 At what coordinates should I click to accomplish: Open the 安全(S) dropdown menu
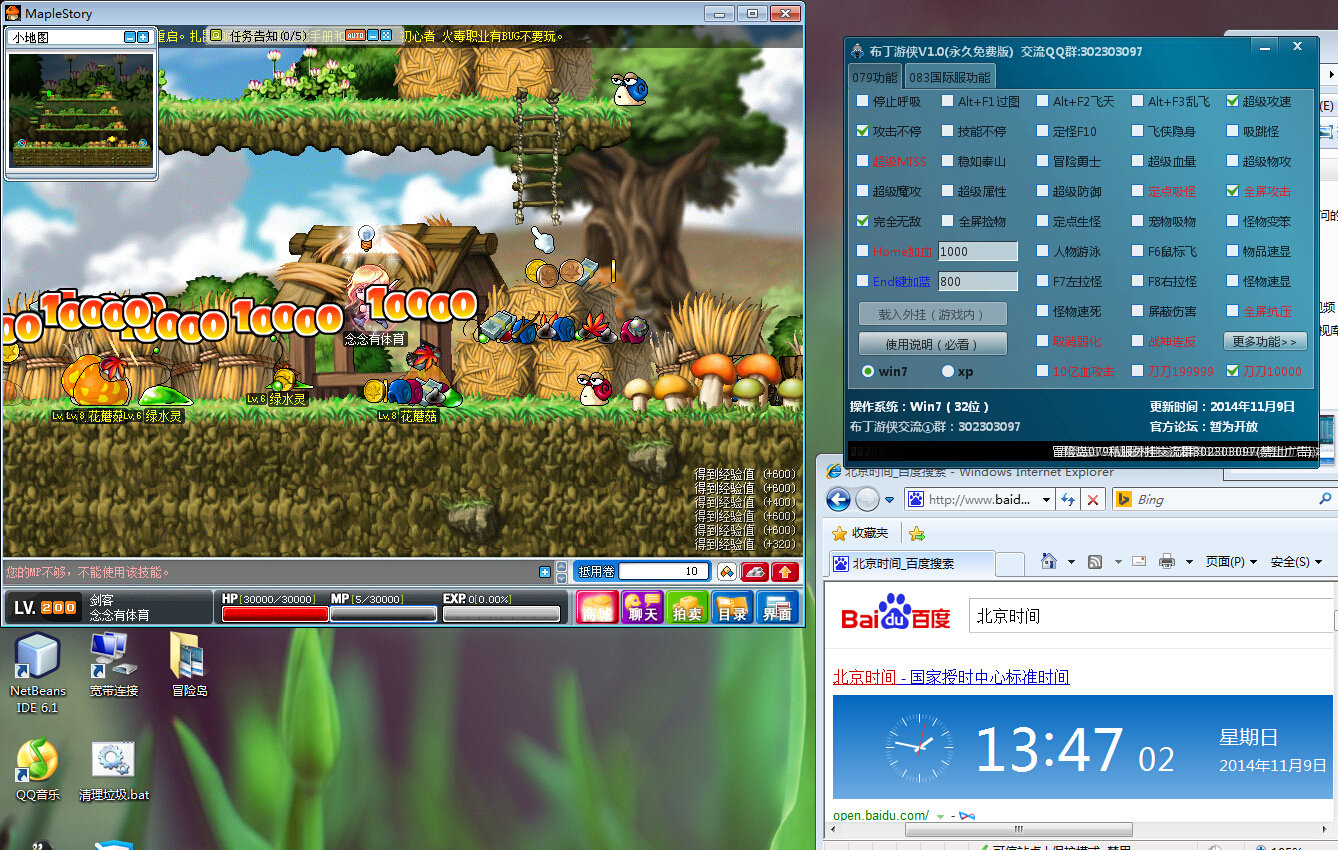click(x=1296, y=562)
